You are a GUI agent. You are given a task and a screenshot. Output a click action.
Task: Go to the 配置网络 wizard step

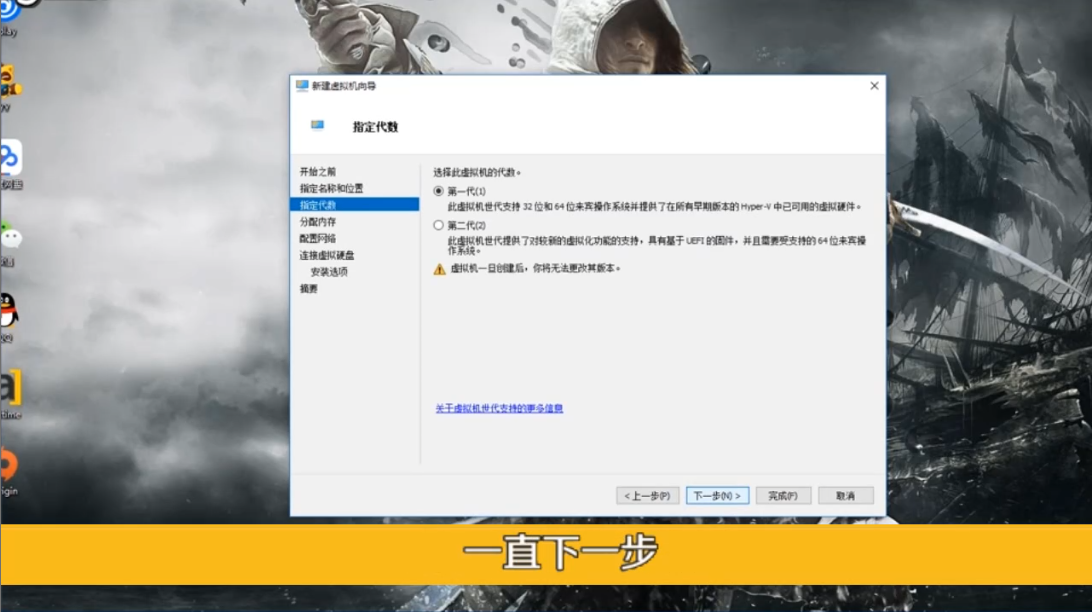(318, 238)
